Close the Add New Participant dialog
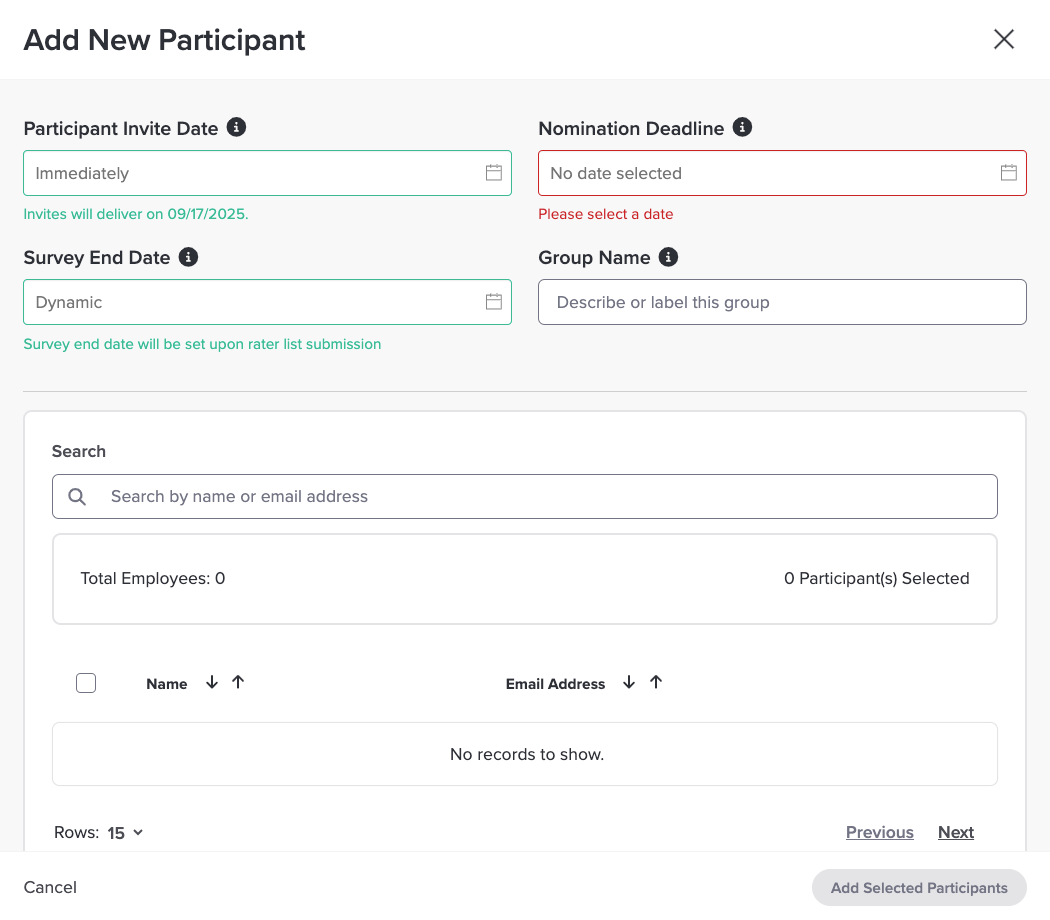Image resolution: width=1050 pixels, height=920 pixels. [1003, 39]
